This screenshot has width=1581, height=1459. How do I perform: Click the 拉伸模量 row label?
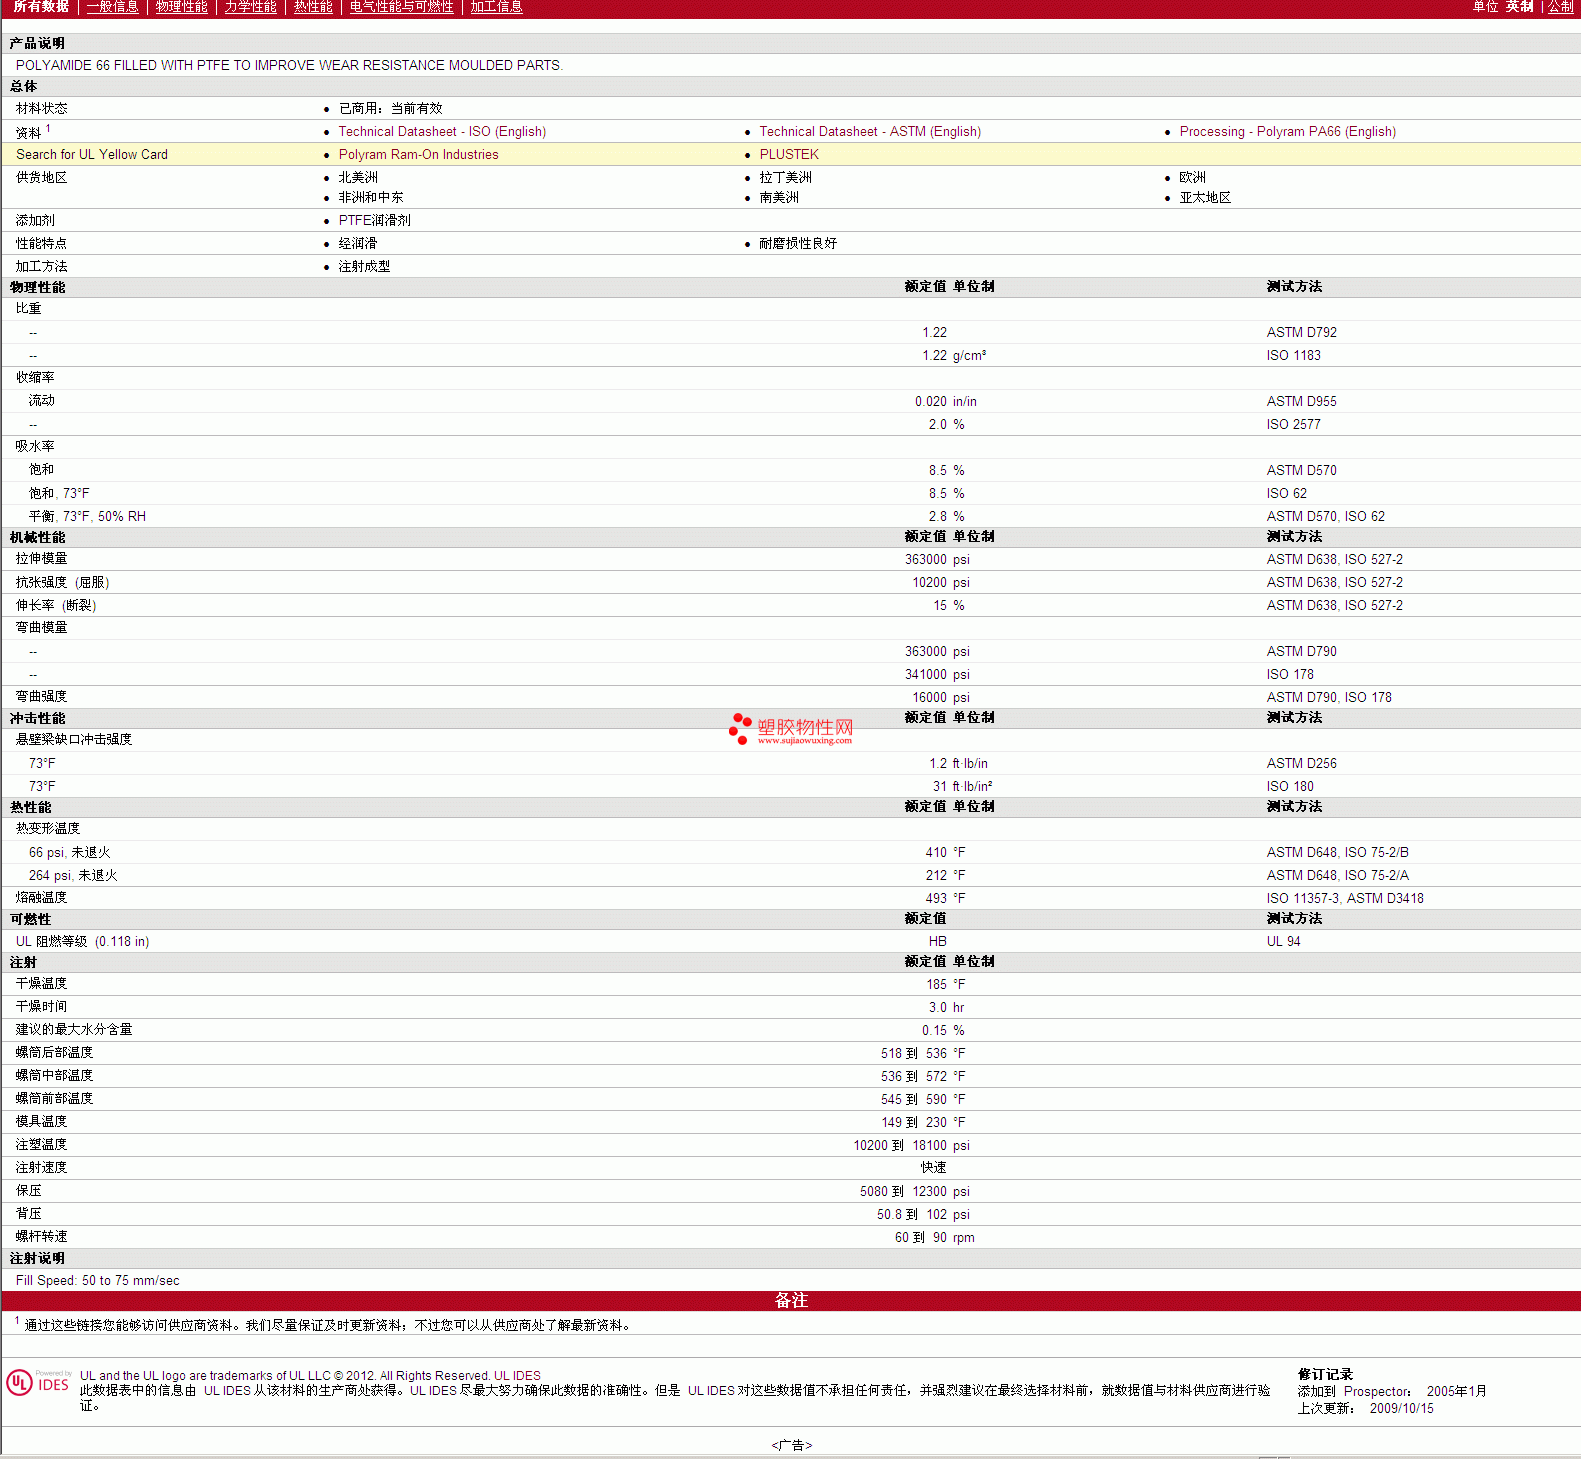[41, 559]
